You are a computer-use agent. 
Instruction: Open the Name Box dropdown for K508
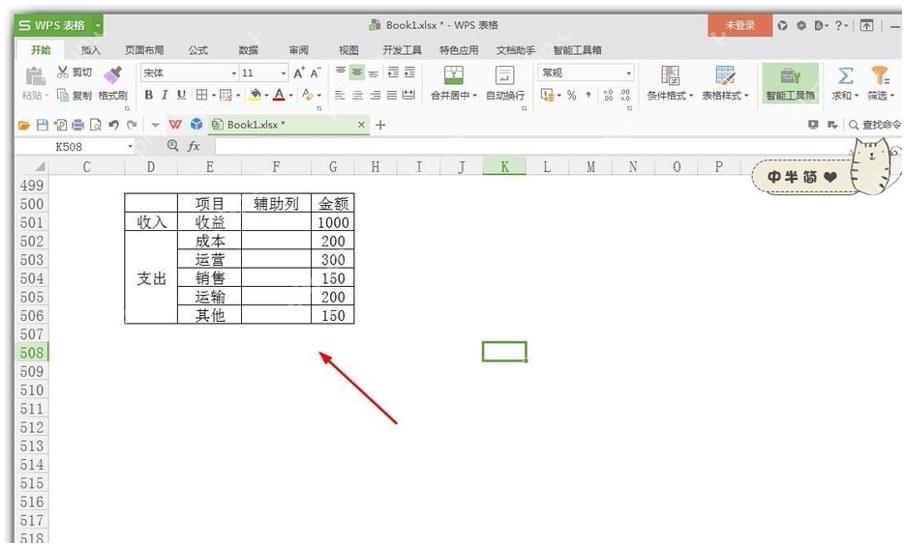coord(130,146)
